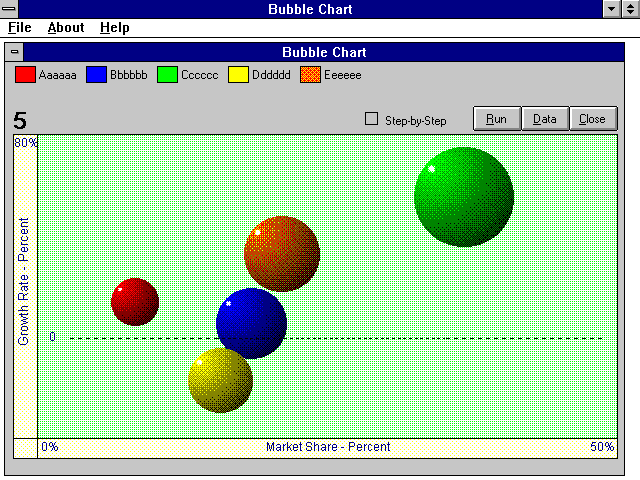Open the Help menu
Viewport: 640px width, 480px height.
tap(114, 28)
